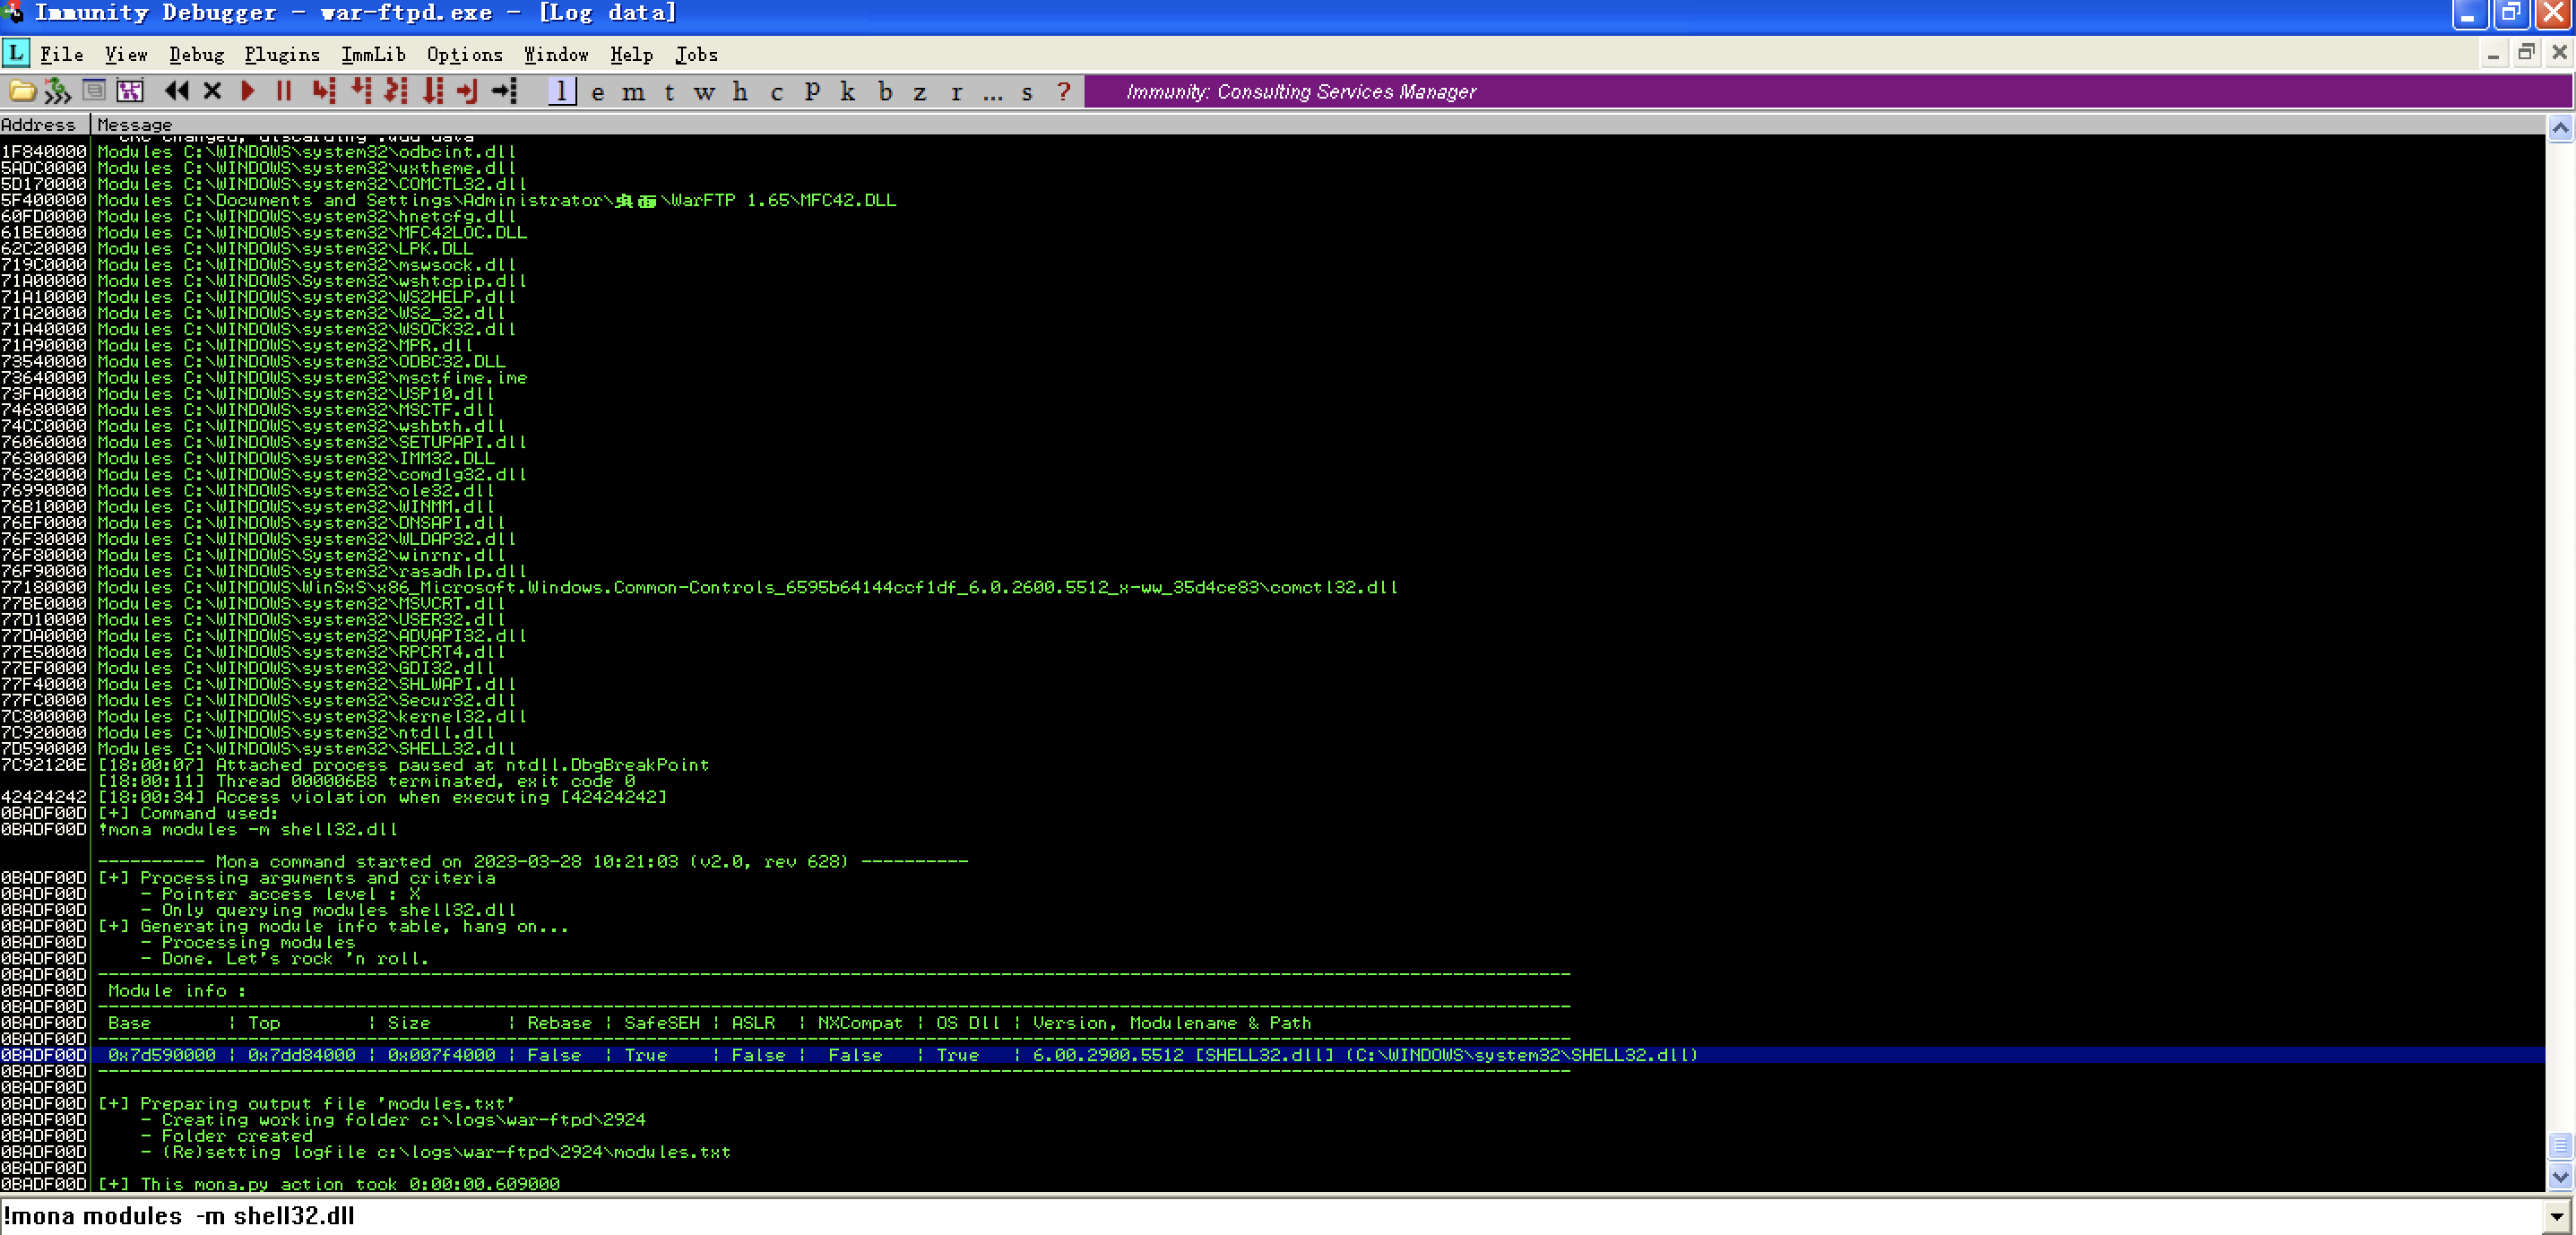
Task: Show Log window with 'l' button
Action: (x=562, y=92)
